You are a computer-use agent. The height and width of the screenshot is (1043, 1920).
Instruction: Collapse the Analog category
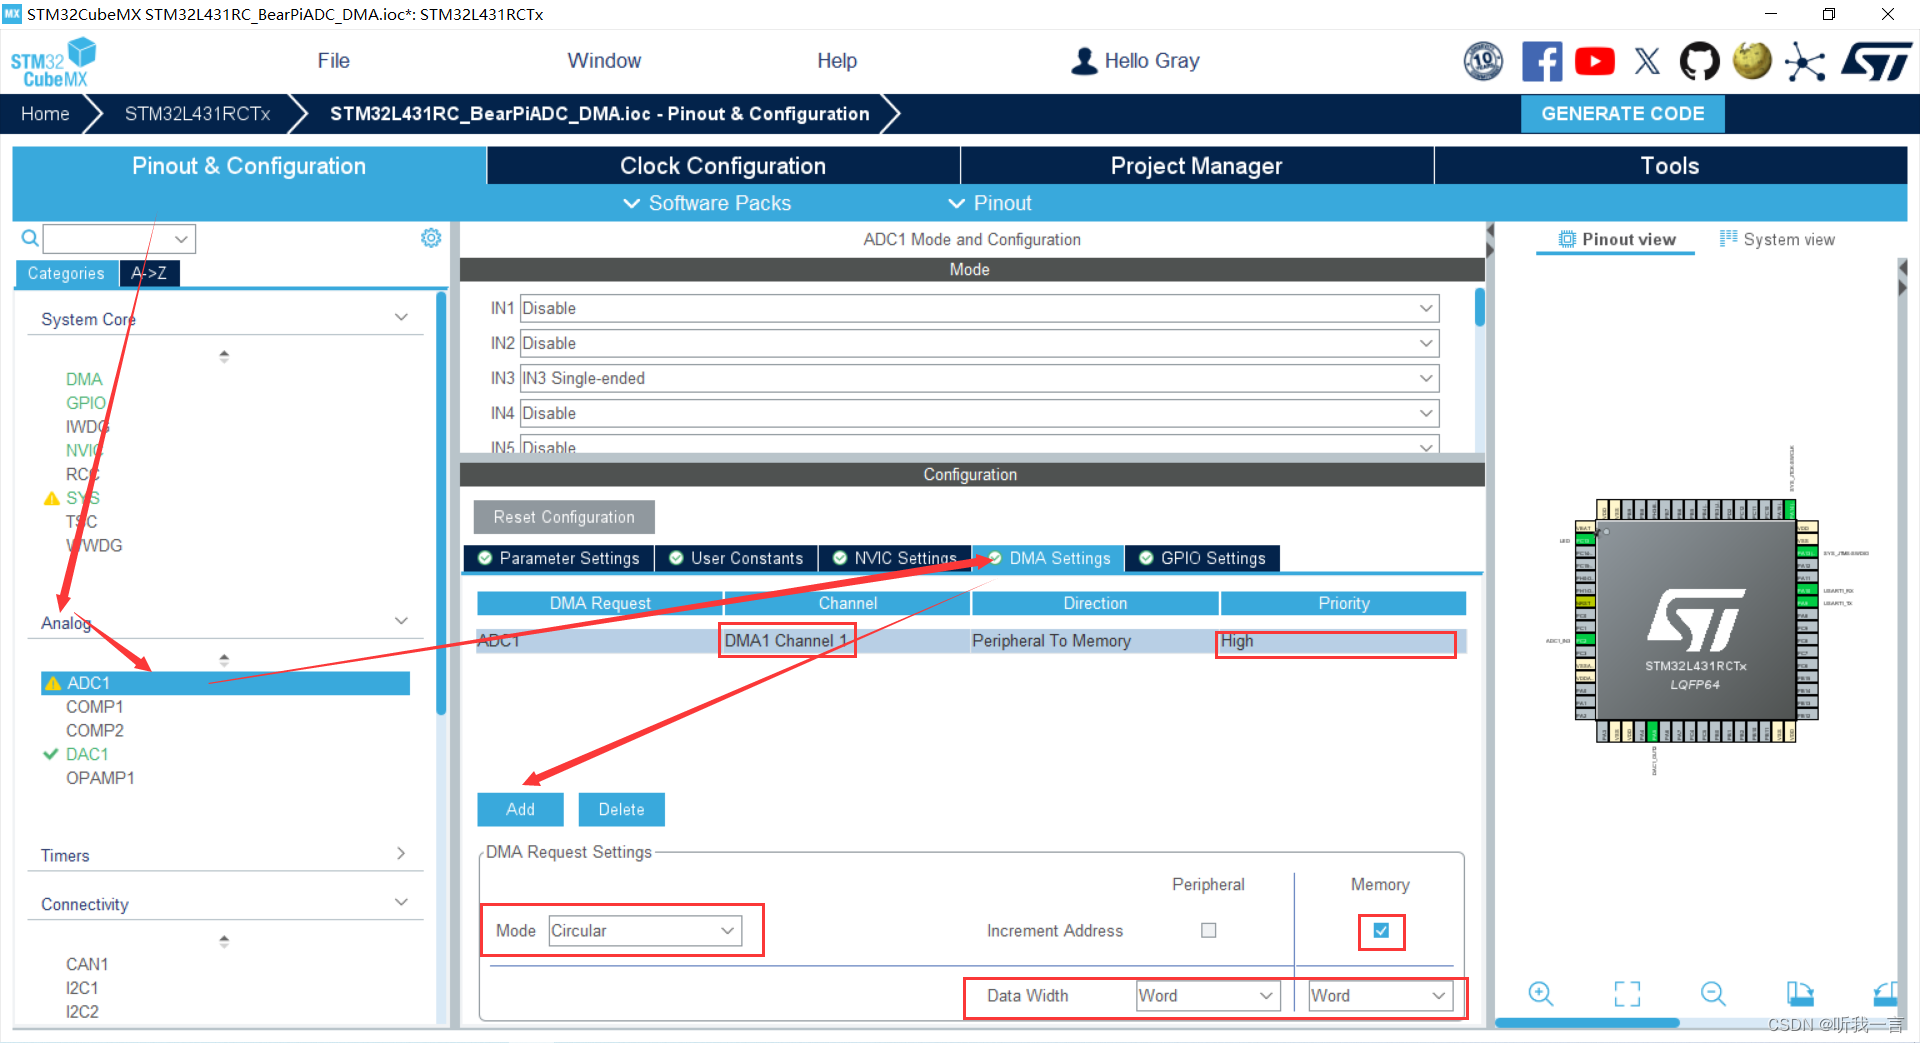(401, 621)
